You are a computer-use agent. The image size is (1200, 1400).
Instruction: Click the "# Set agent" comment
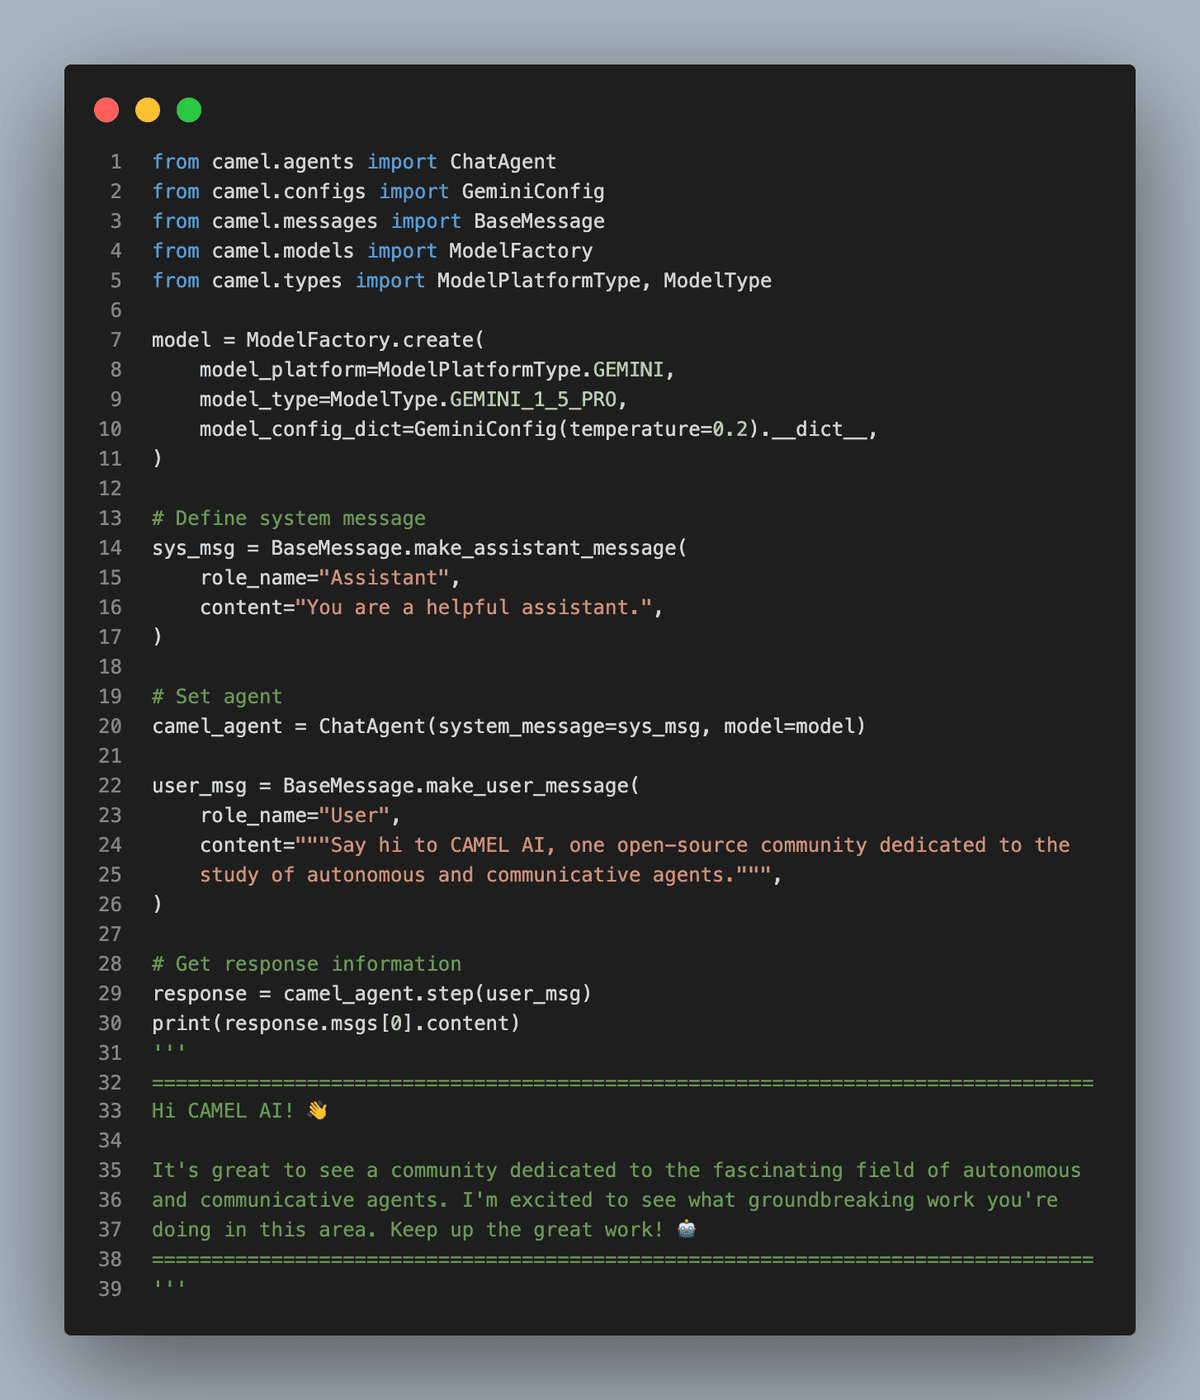(216, 696)
